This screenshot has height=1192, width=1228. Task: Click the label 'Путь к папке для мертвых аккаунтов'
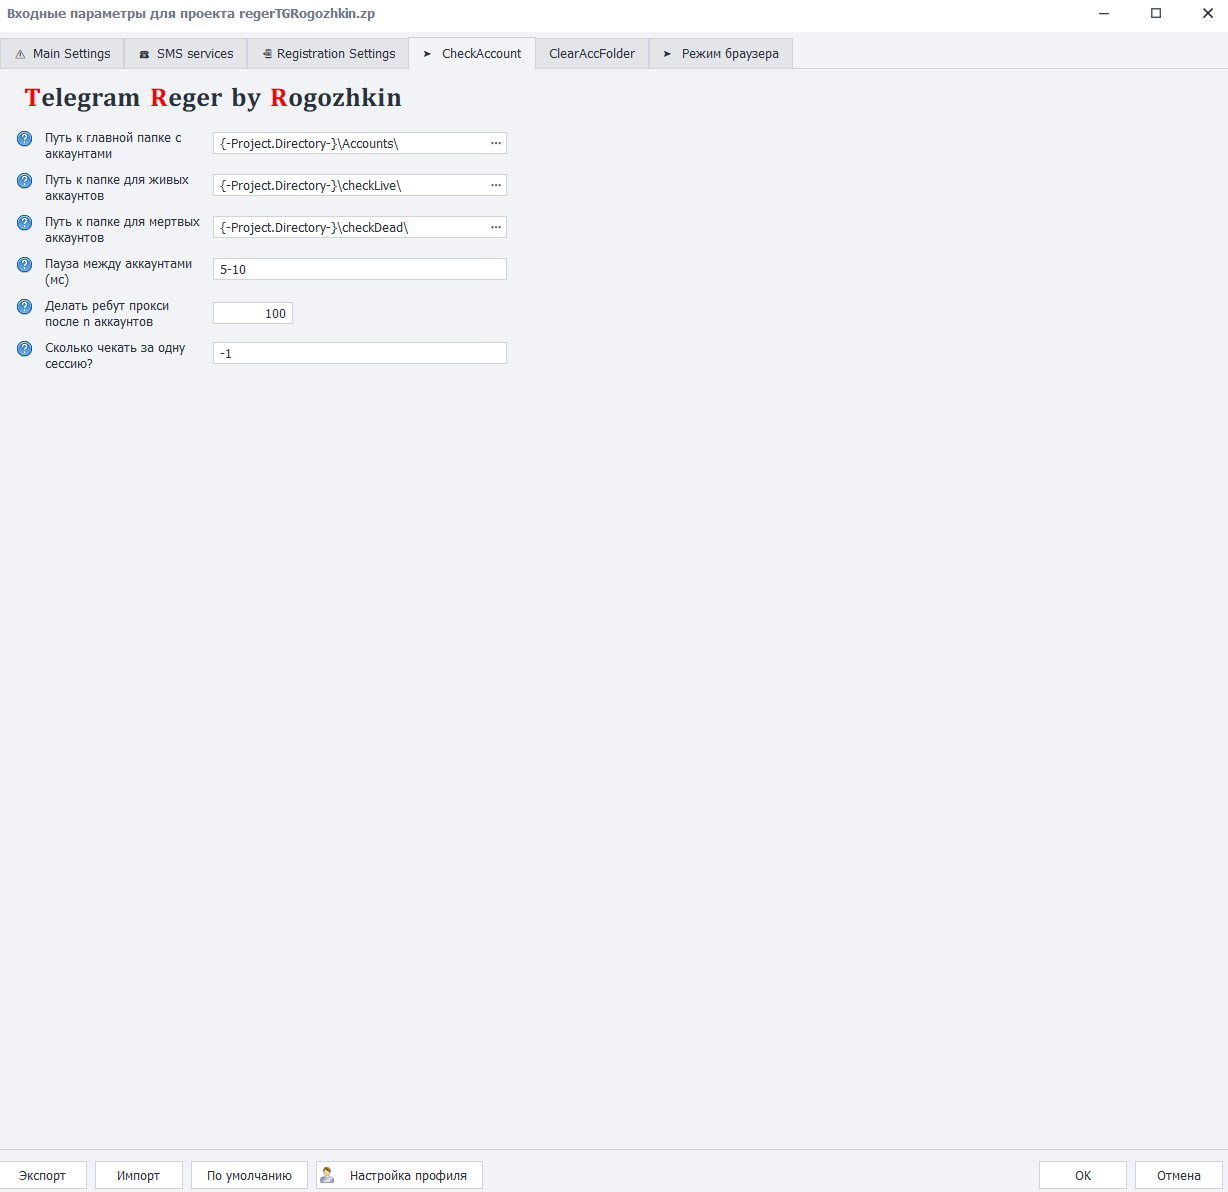click(x=122, y=230)
